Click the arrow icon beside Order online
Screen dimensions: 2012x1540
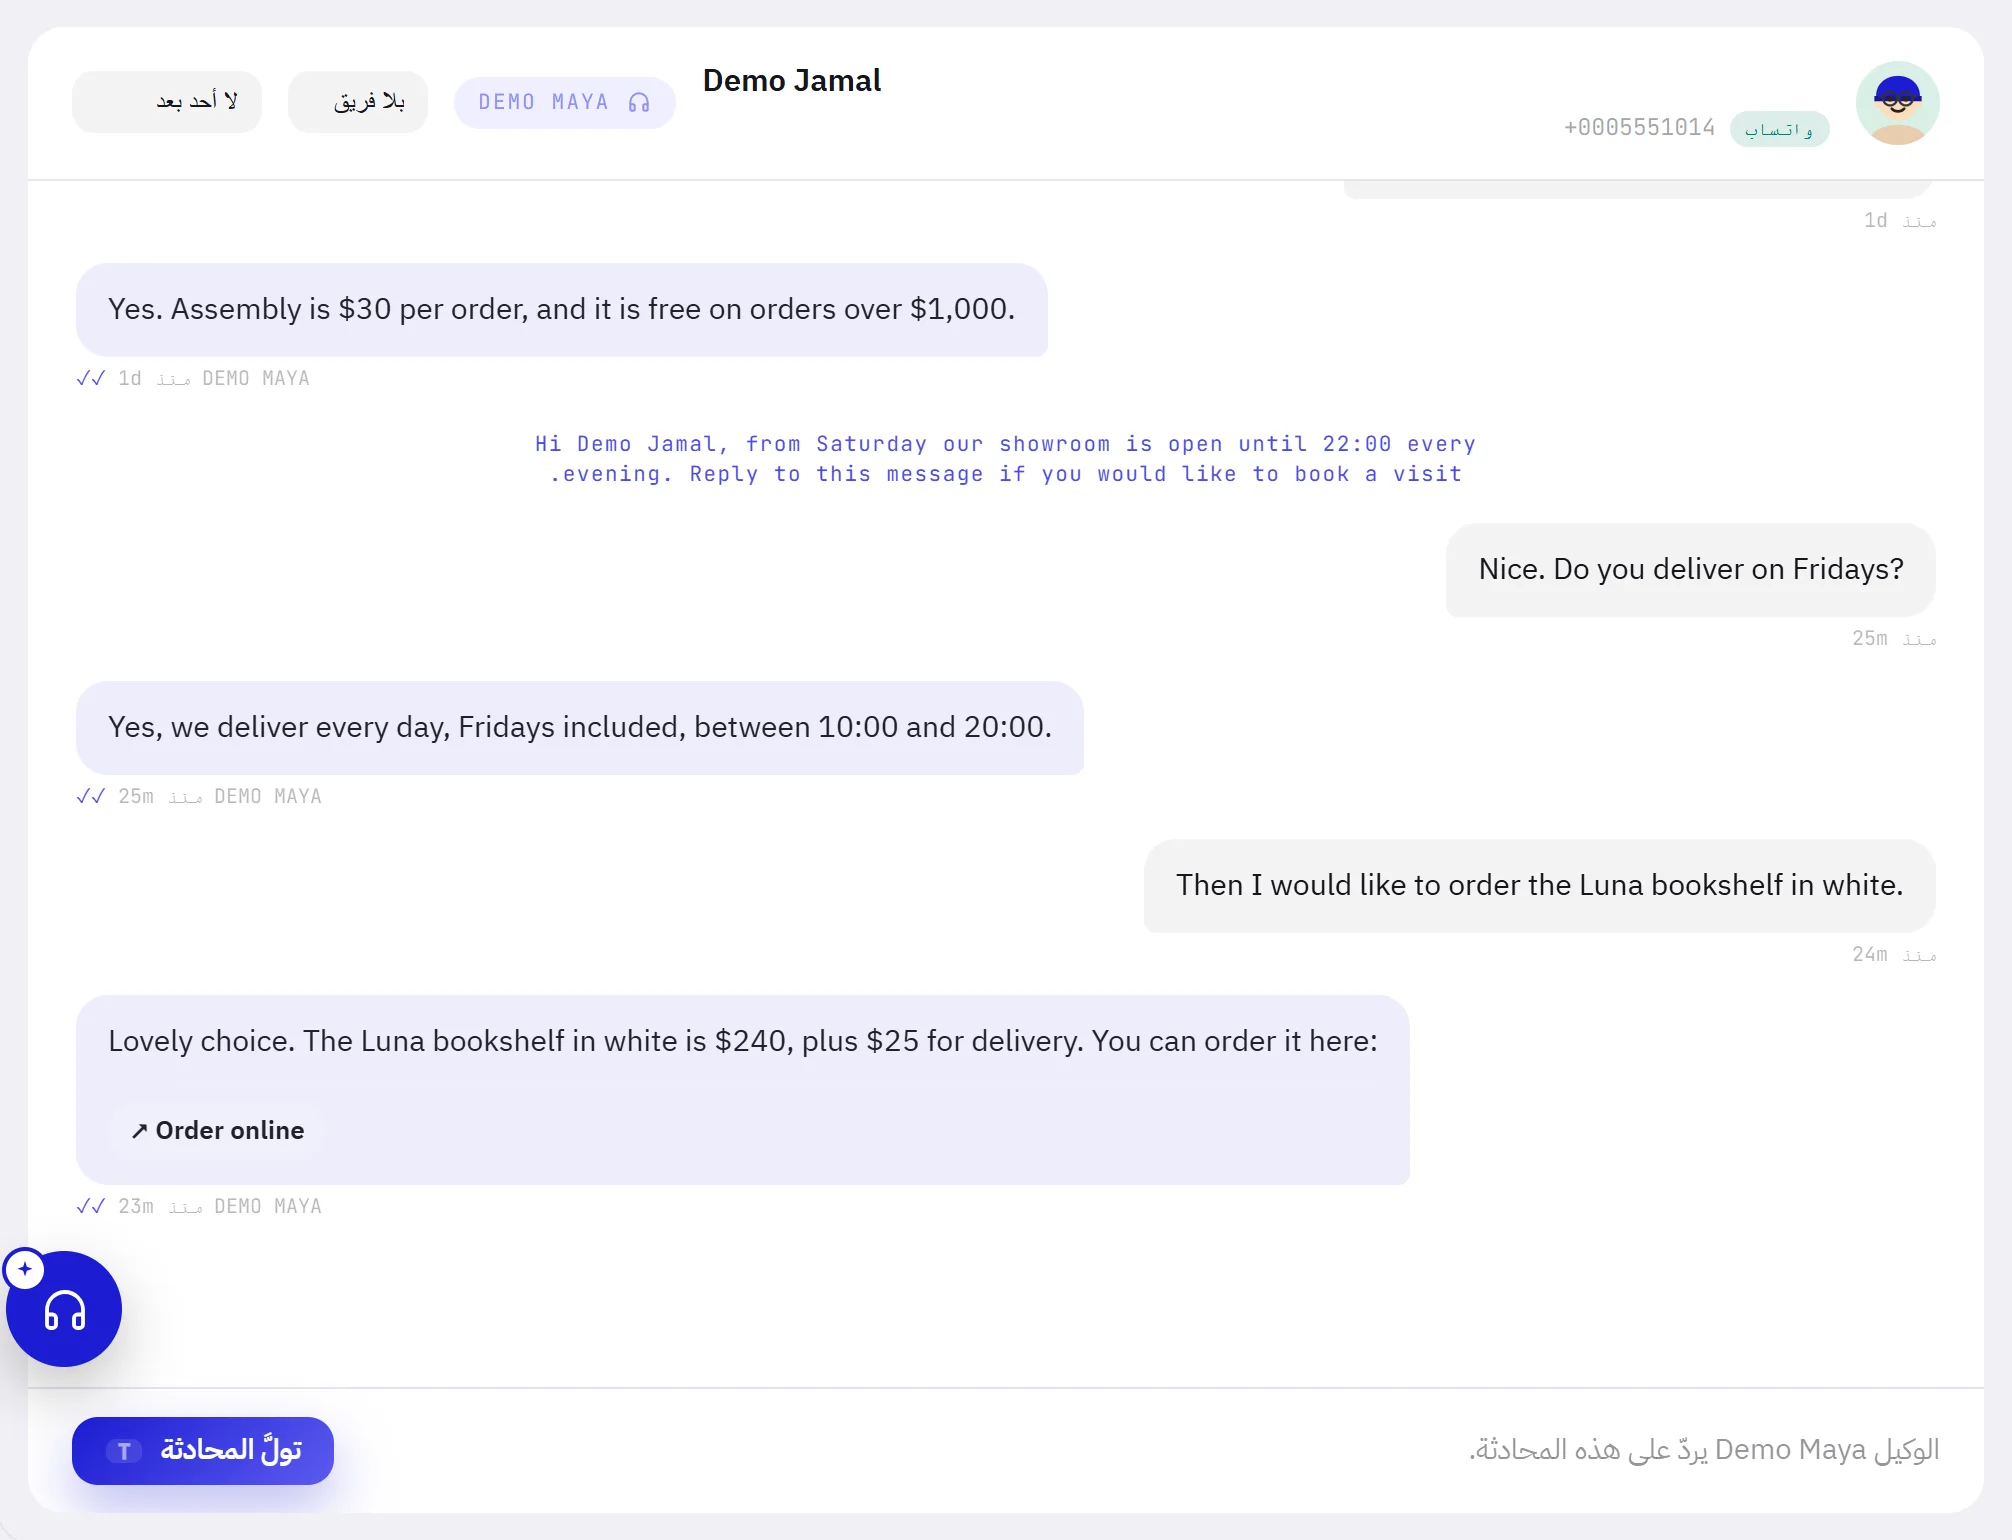click(x=139, y=1131)
